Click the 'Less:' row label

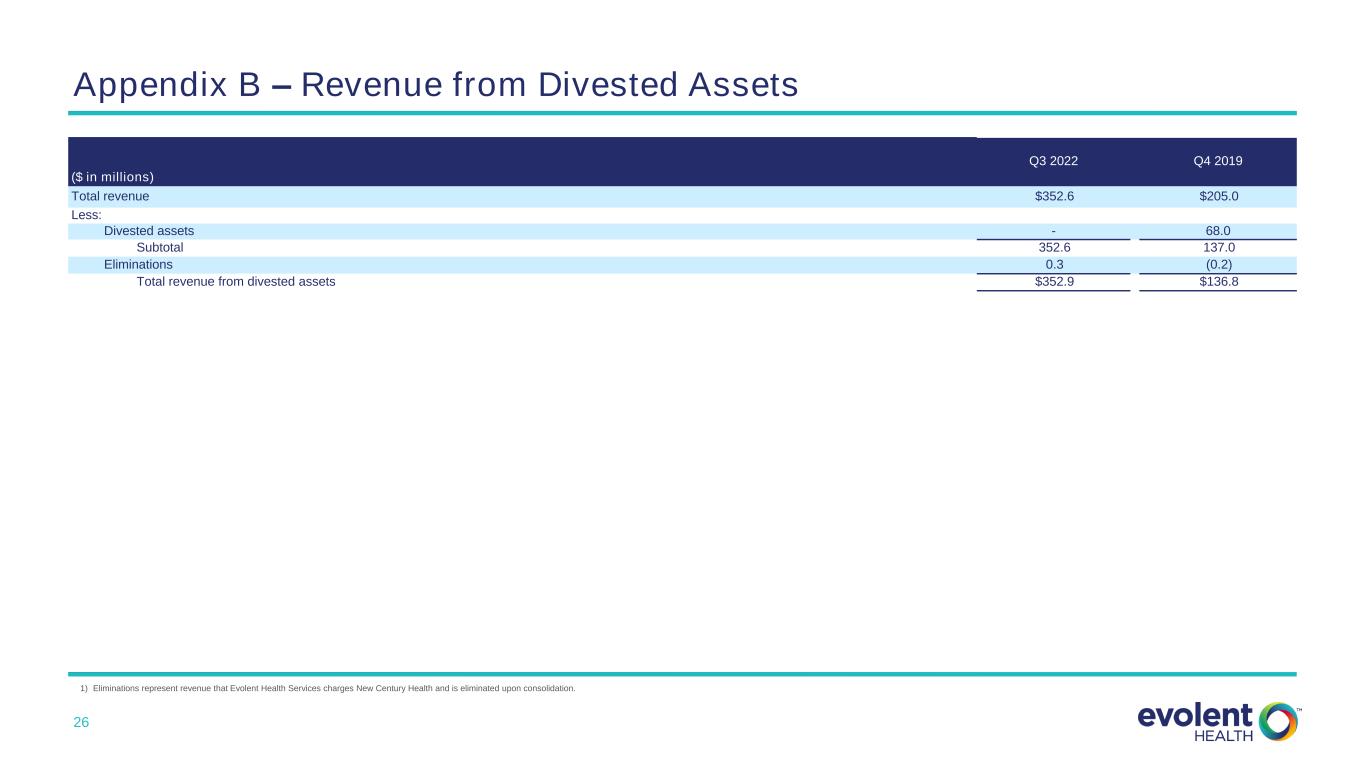(x=88, y=214)
